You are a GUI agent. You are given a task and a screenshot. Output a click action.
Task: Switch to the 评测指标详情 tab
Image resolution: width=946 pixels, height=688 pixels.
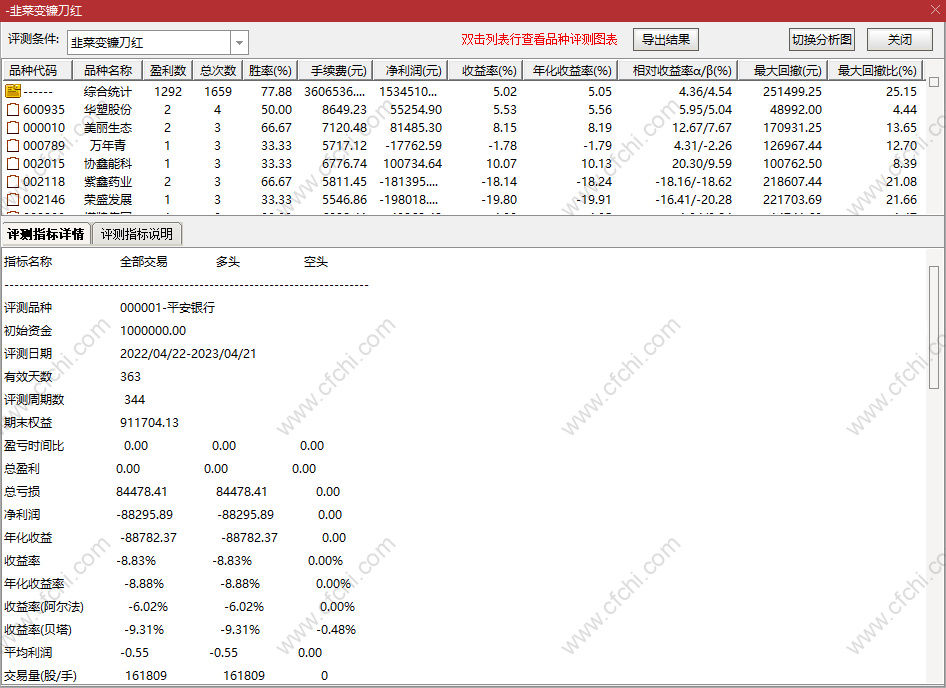pos(46,234)
